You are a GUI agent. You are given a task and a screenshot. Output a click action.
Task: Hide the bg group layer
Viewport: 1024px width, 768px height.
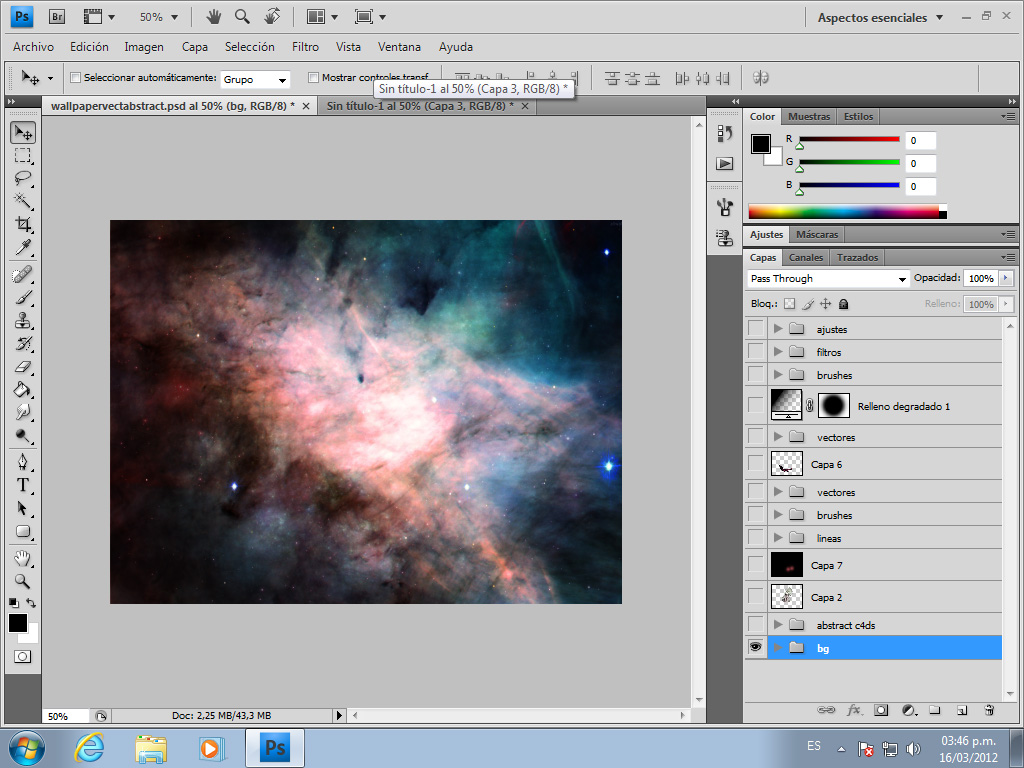755,648
